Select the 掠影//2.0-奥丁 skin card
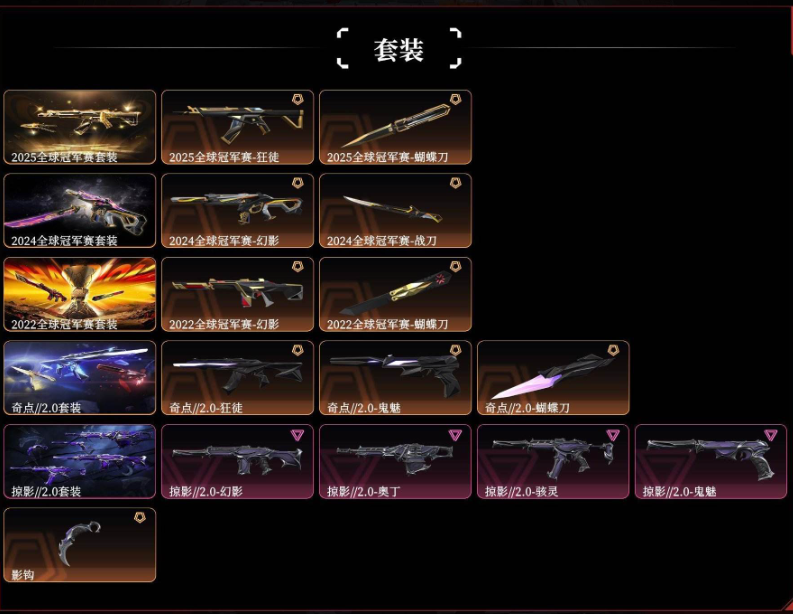This screenshot has width=793, height=614. 395,461
